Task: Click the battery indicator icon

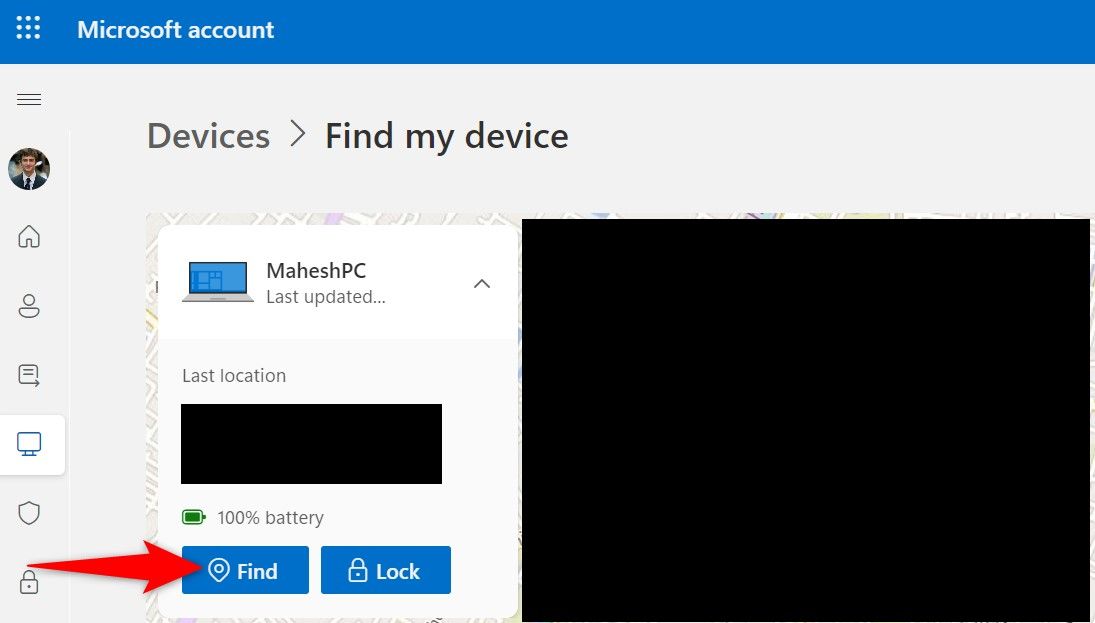Action: tap(192, 517)
